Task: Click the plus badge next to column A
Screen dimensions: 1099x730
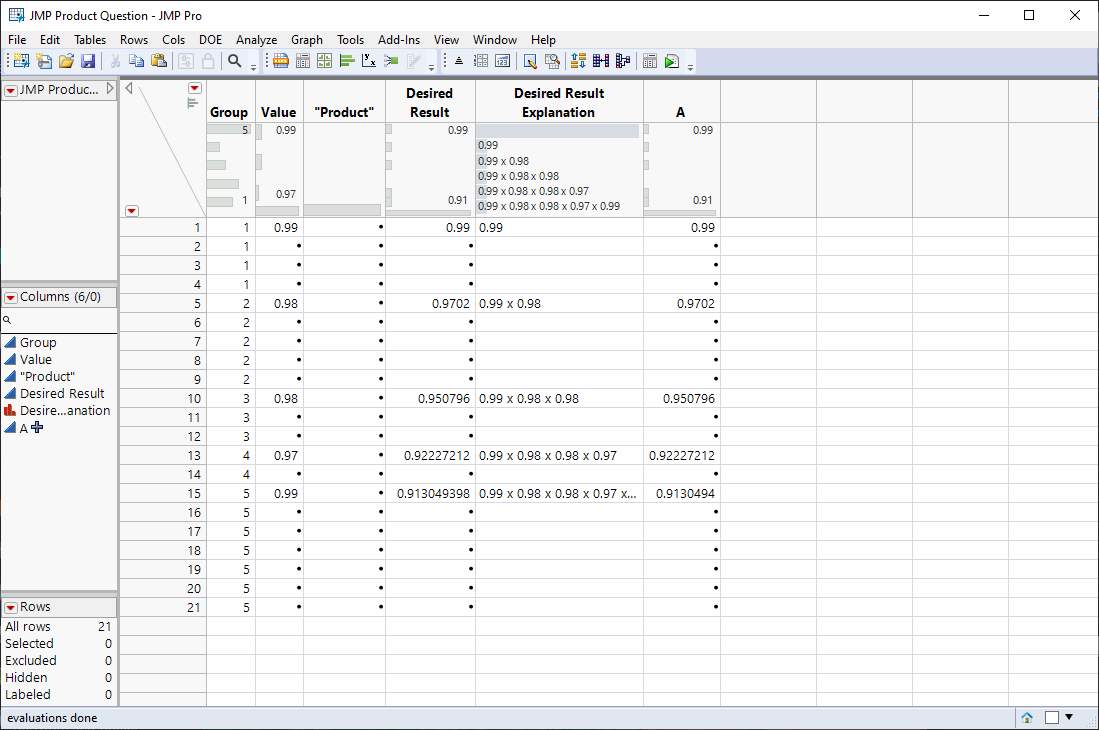Action: pos(36,427)
